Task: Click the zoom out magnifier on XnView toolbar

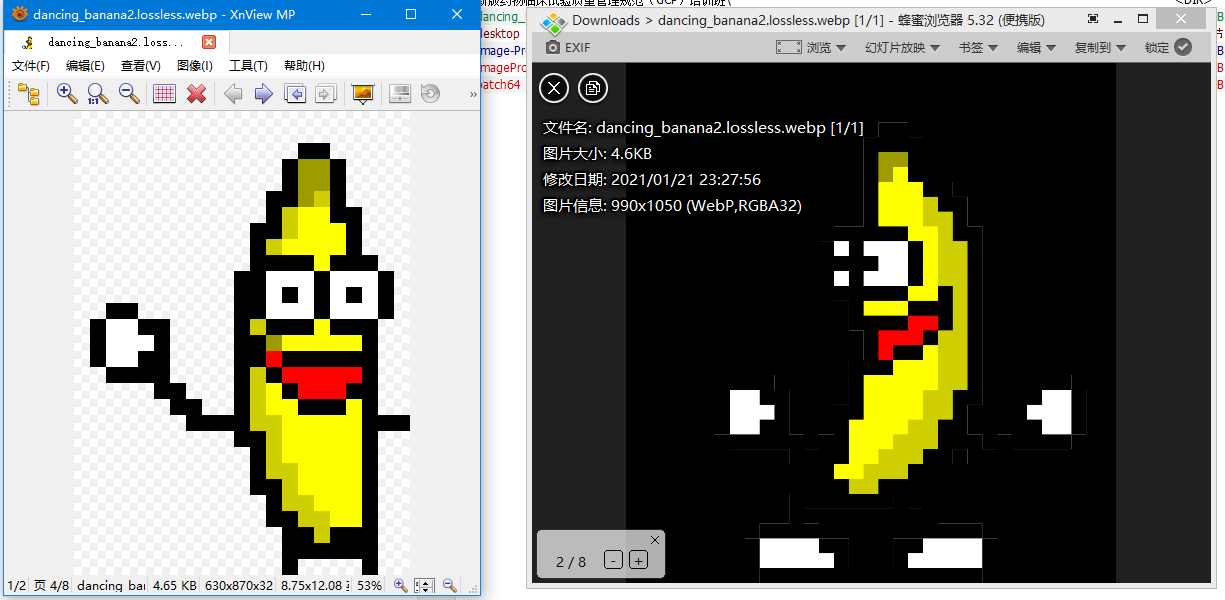Action: click(129, 94)
